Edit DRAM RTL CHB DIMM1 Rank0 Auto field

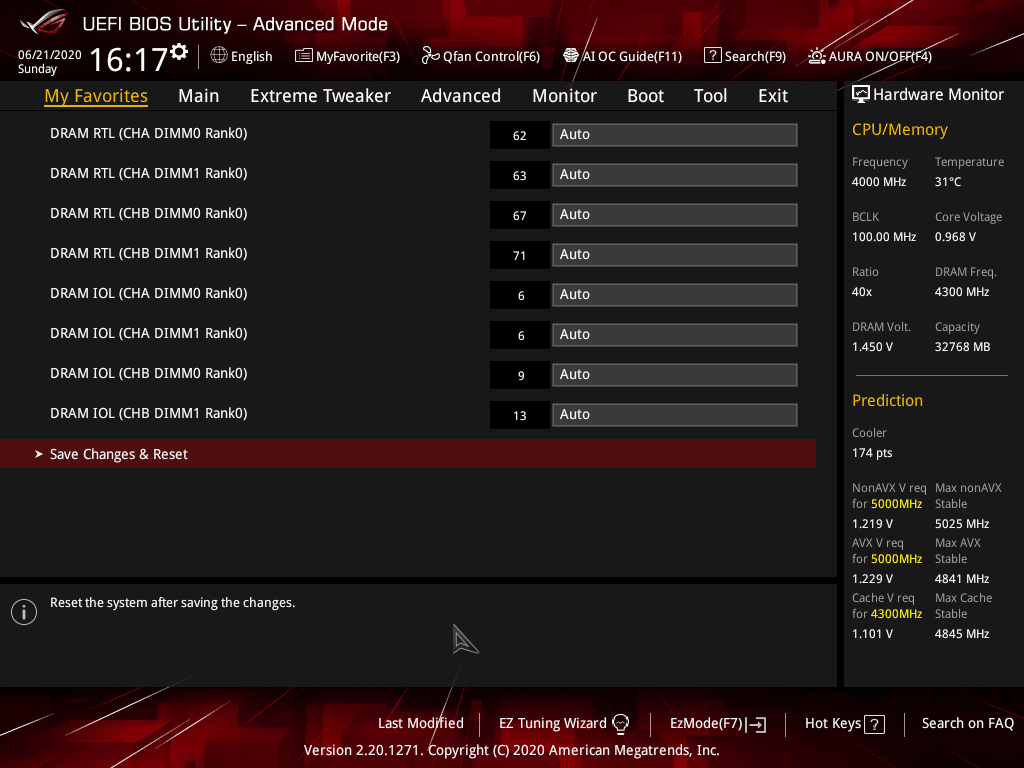[675, 255]
